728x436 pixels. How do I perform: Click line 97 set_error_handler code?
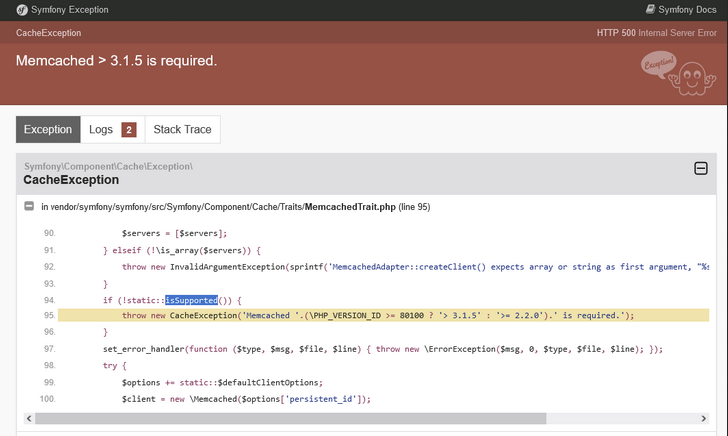click(x=383, y=349)
